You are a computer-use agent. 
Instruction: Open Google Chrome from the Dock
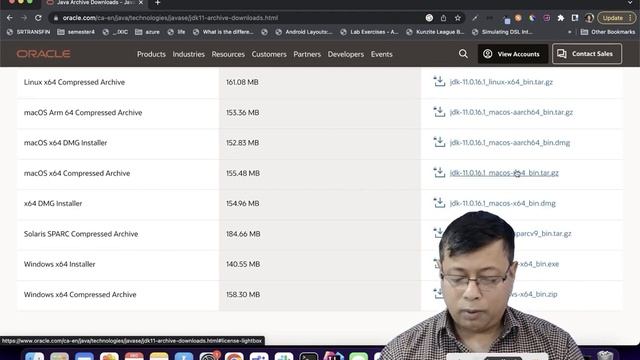tap(234, 356)
